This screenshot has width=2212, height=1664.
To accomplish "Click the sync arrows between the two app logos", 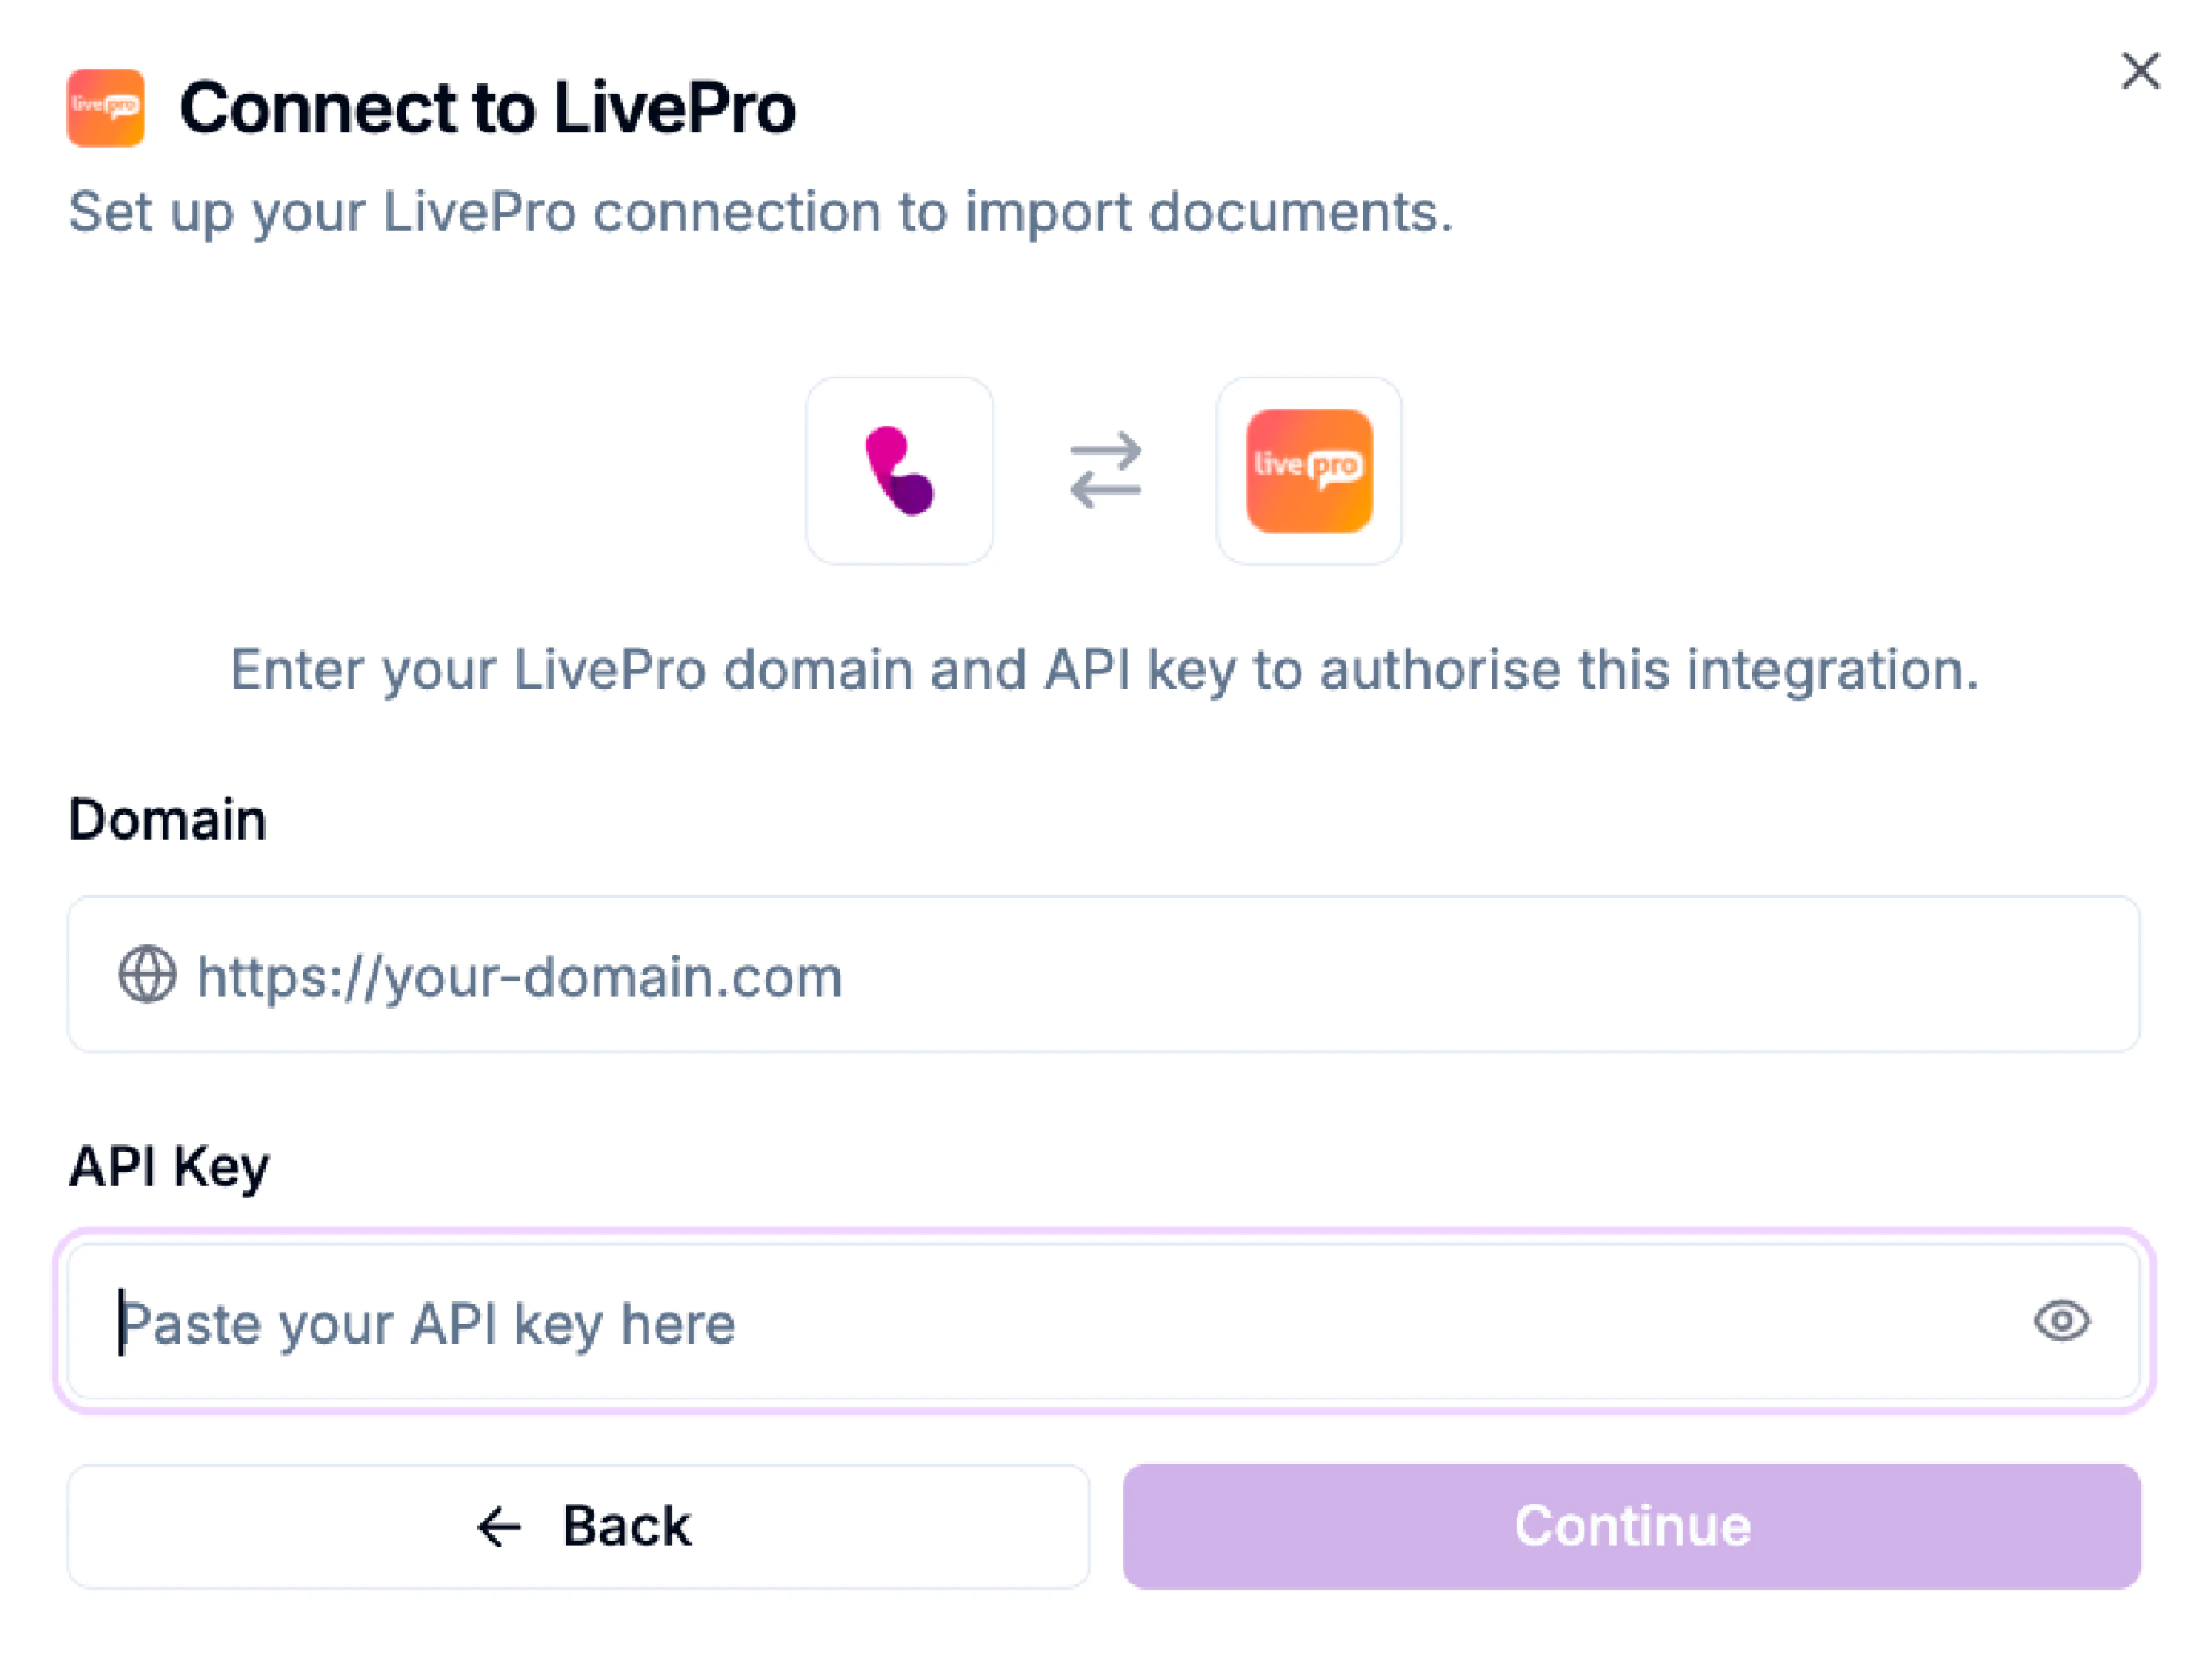I will [x=1105, y=470].
